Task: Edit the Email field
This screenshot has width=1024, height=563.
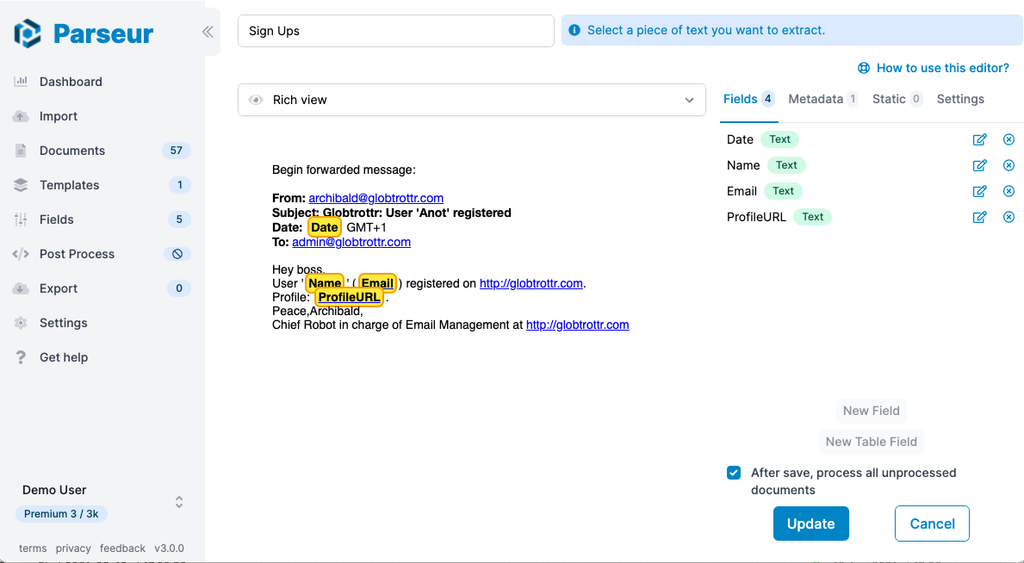Action: [x=980, y=191]
